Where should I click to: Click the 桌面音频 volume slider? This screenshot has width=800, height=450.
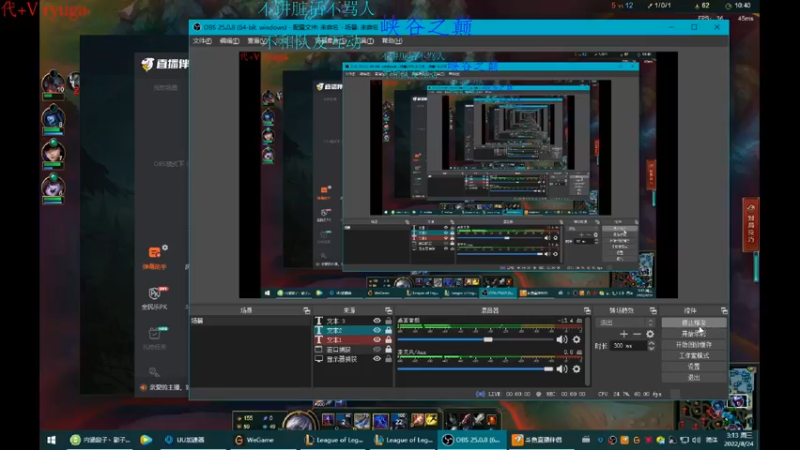(x=476, y=339)
